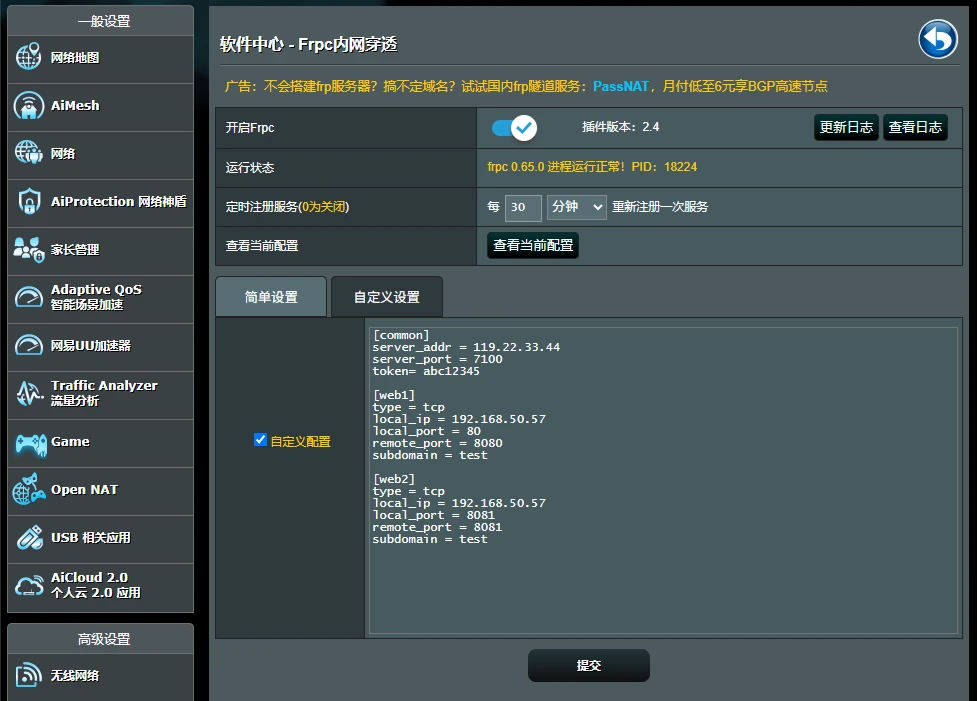Open AiProtection 网络神盾 menu entry
The height and width of the screenshot is (701, 977).
click(x=100, y=203)
